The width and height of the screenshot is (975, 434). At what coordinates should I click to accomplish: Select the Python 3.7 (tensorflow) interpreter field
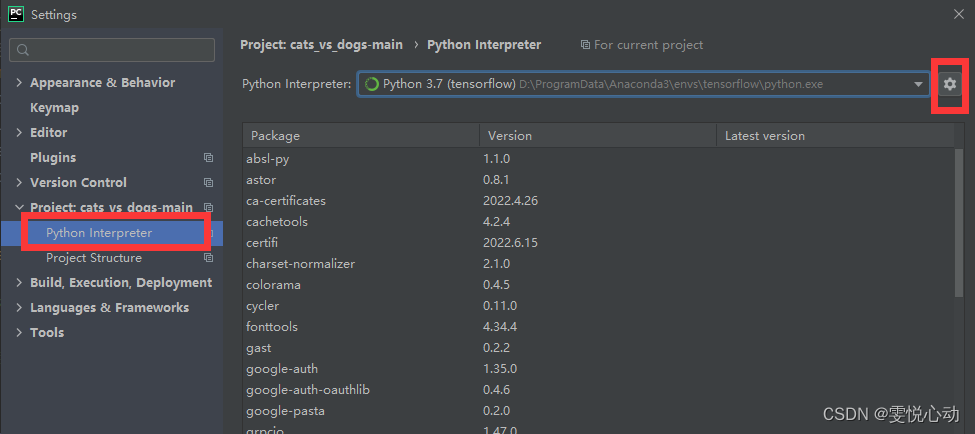coord(643,84)
